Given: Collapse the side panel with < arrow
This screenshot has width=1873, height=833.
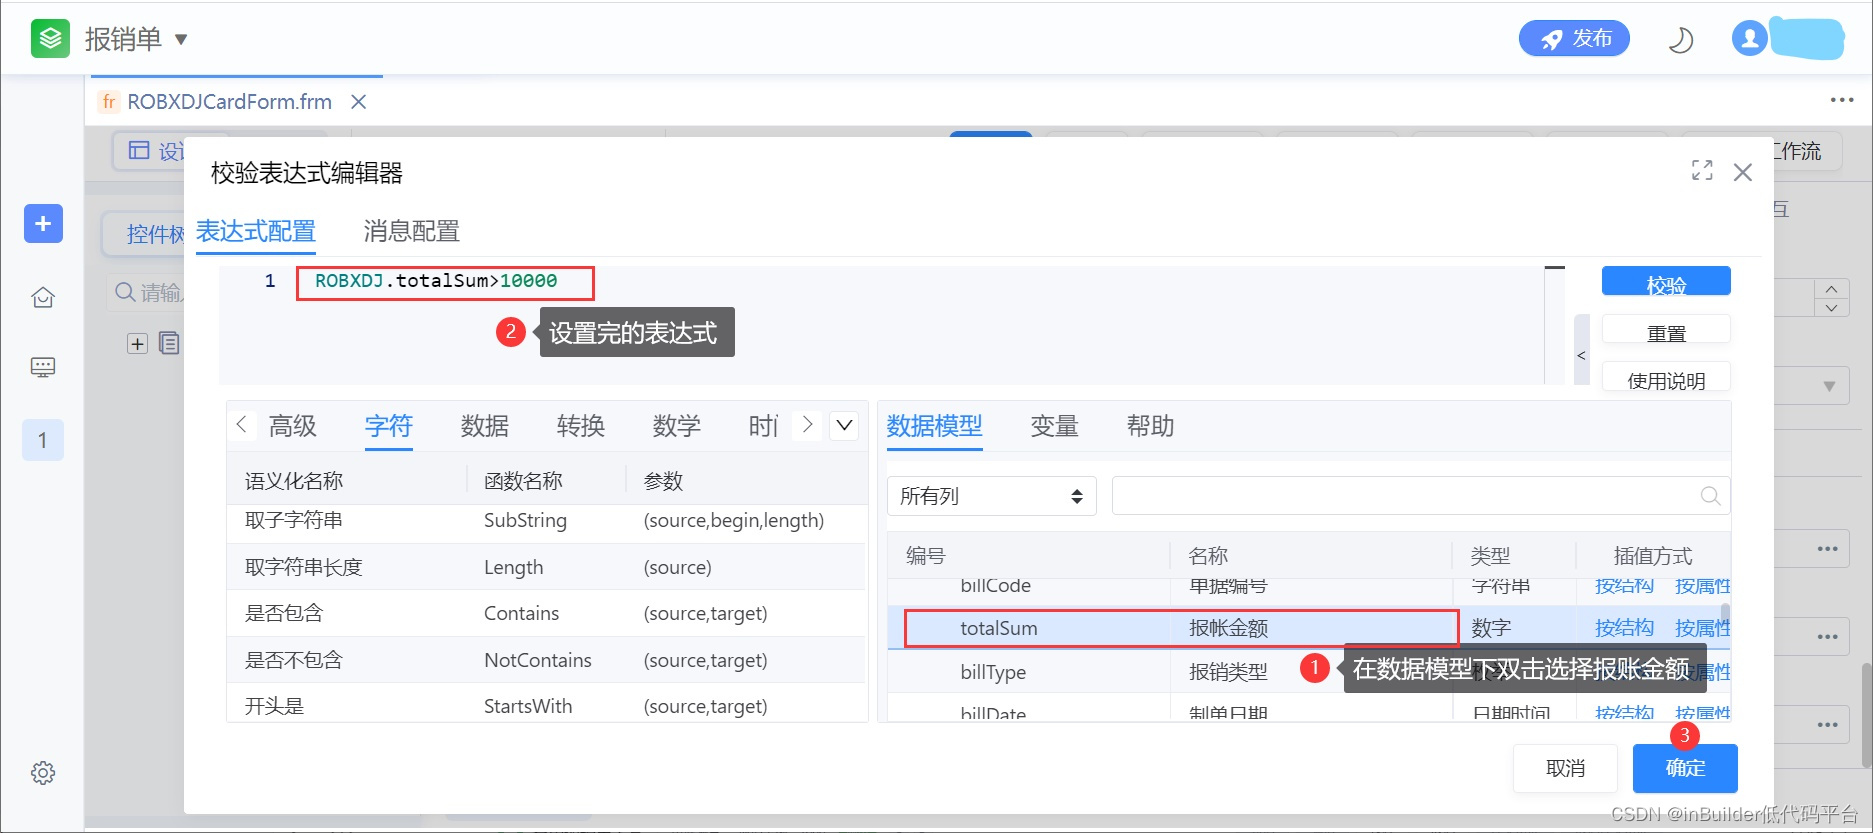Looking at the screenshot, I should point(1582,351).
